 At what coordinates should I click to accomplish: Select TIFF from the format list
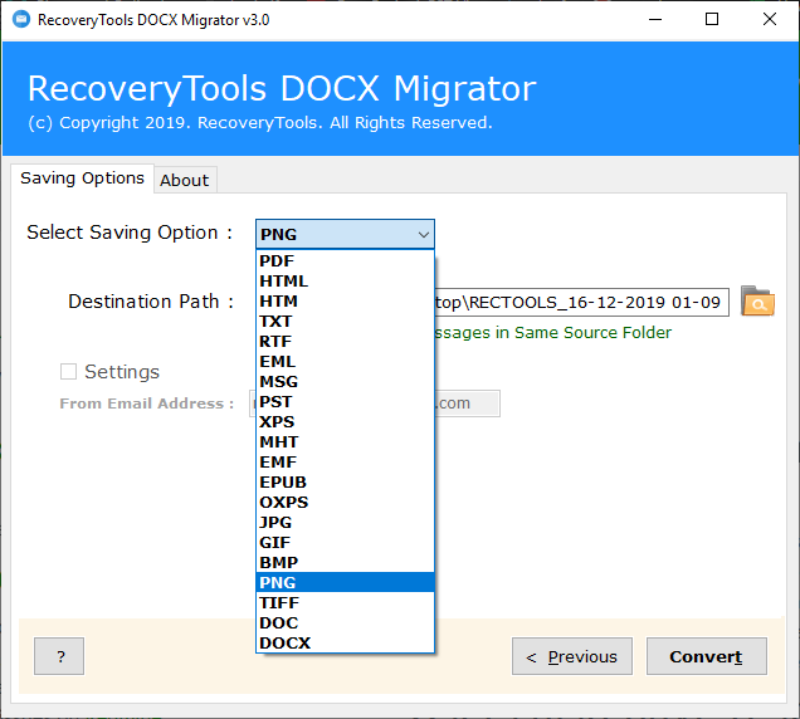[x=345, y=603]
